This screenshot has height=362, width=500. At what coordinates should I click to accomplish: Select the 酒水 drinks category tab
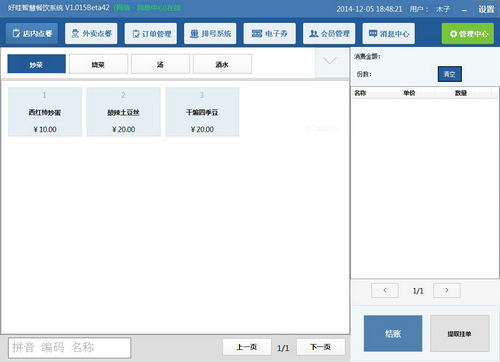point(222,64)
